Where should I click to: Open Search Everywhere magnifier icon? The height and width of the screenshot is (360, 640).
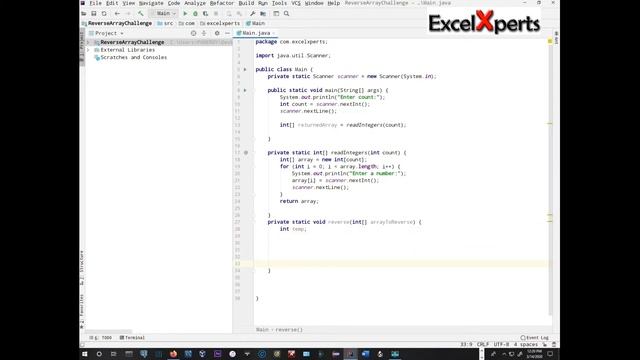click(287, 13)
